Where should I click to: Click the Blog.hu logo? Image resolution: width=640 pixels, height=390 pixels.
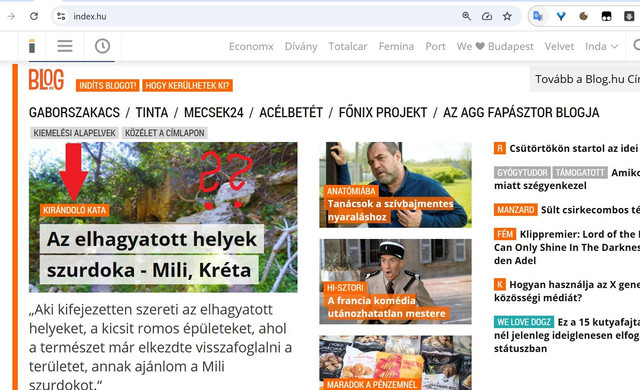[46, 80]
